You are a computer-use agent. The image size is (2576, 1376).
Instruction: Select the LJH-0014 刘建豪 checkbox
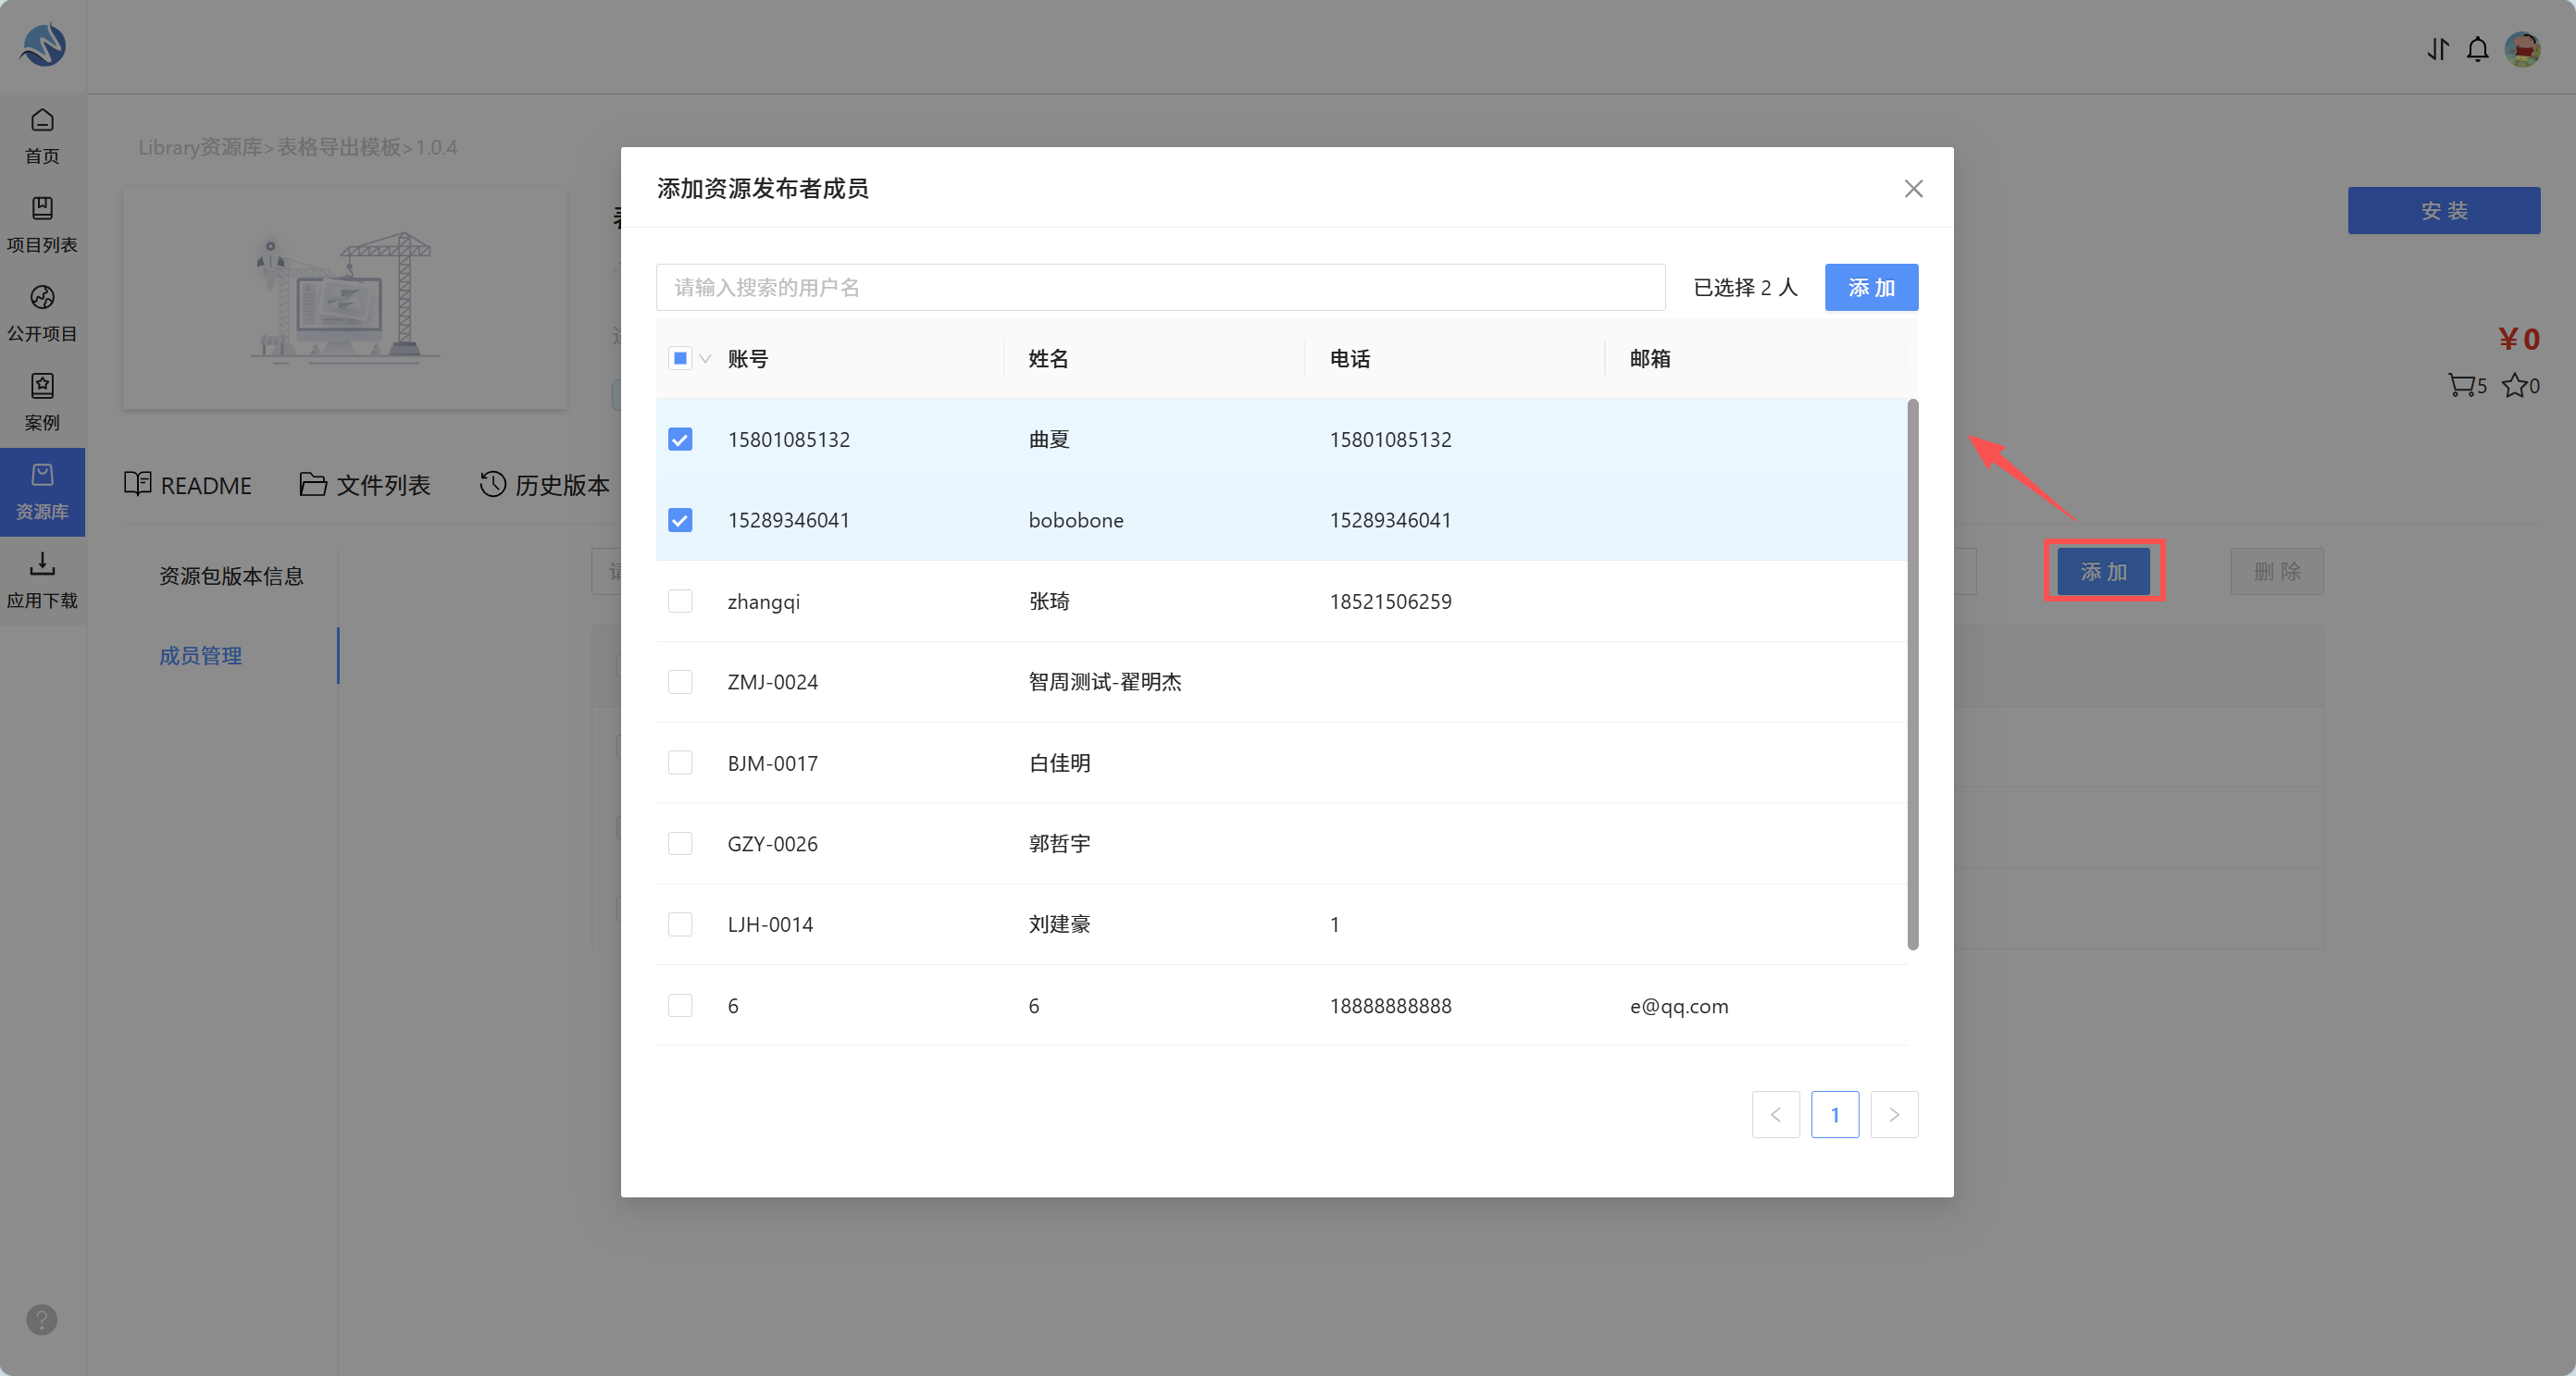[680, 924]
